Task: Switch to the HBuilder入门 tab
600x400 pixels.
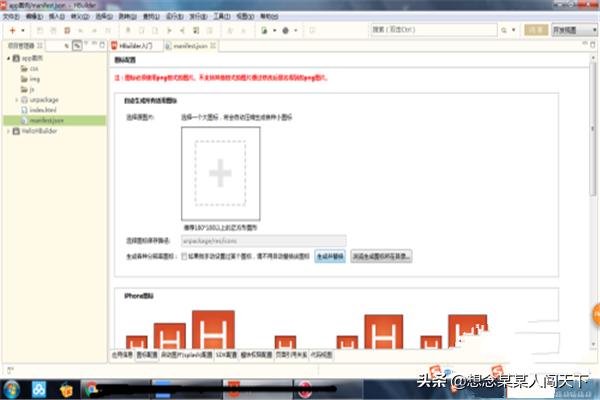Action: [x=134, y=46]
